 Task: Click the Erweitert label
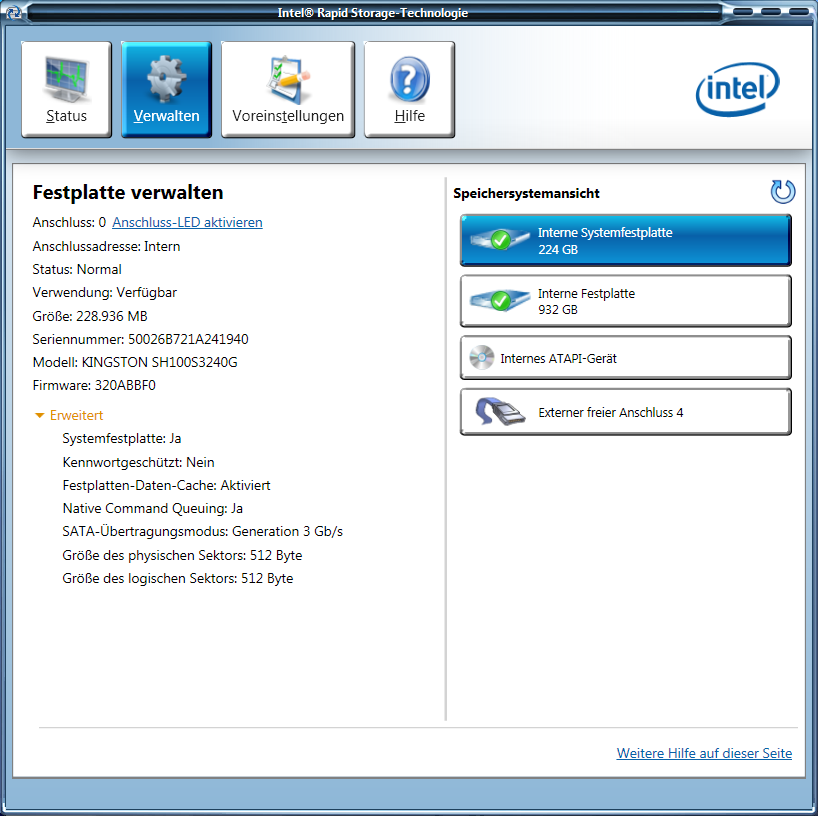(76, 415)
